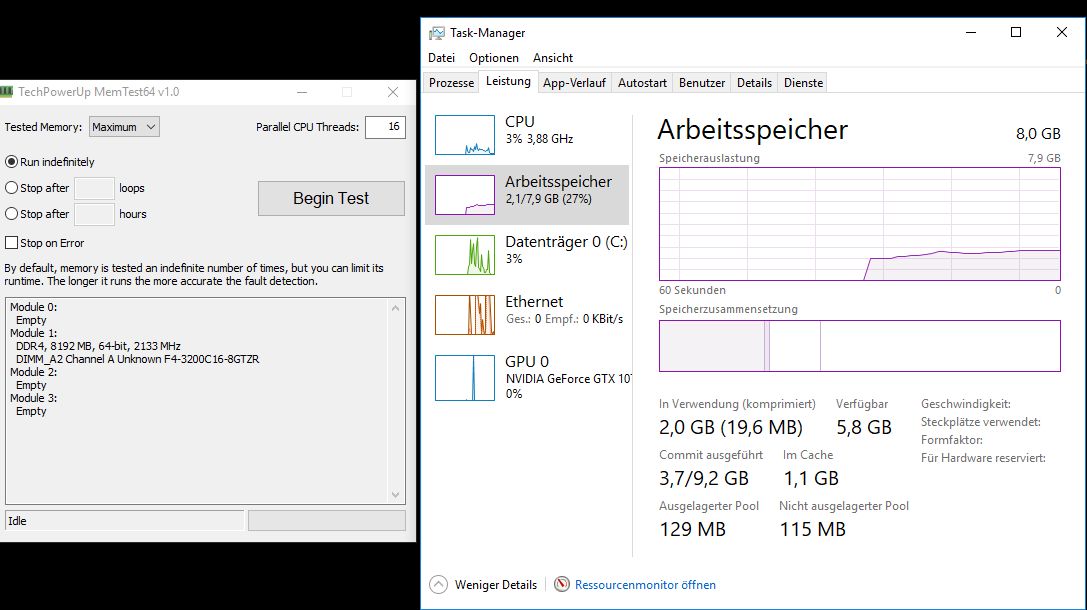Click the '2,0 GB (19,6 MB)' value
Screen dimensions: 1087x610
coord(731,427)
